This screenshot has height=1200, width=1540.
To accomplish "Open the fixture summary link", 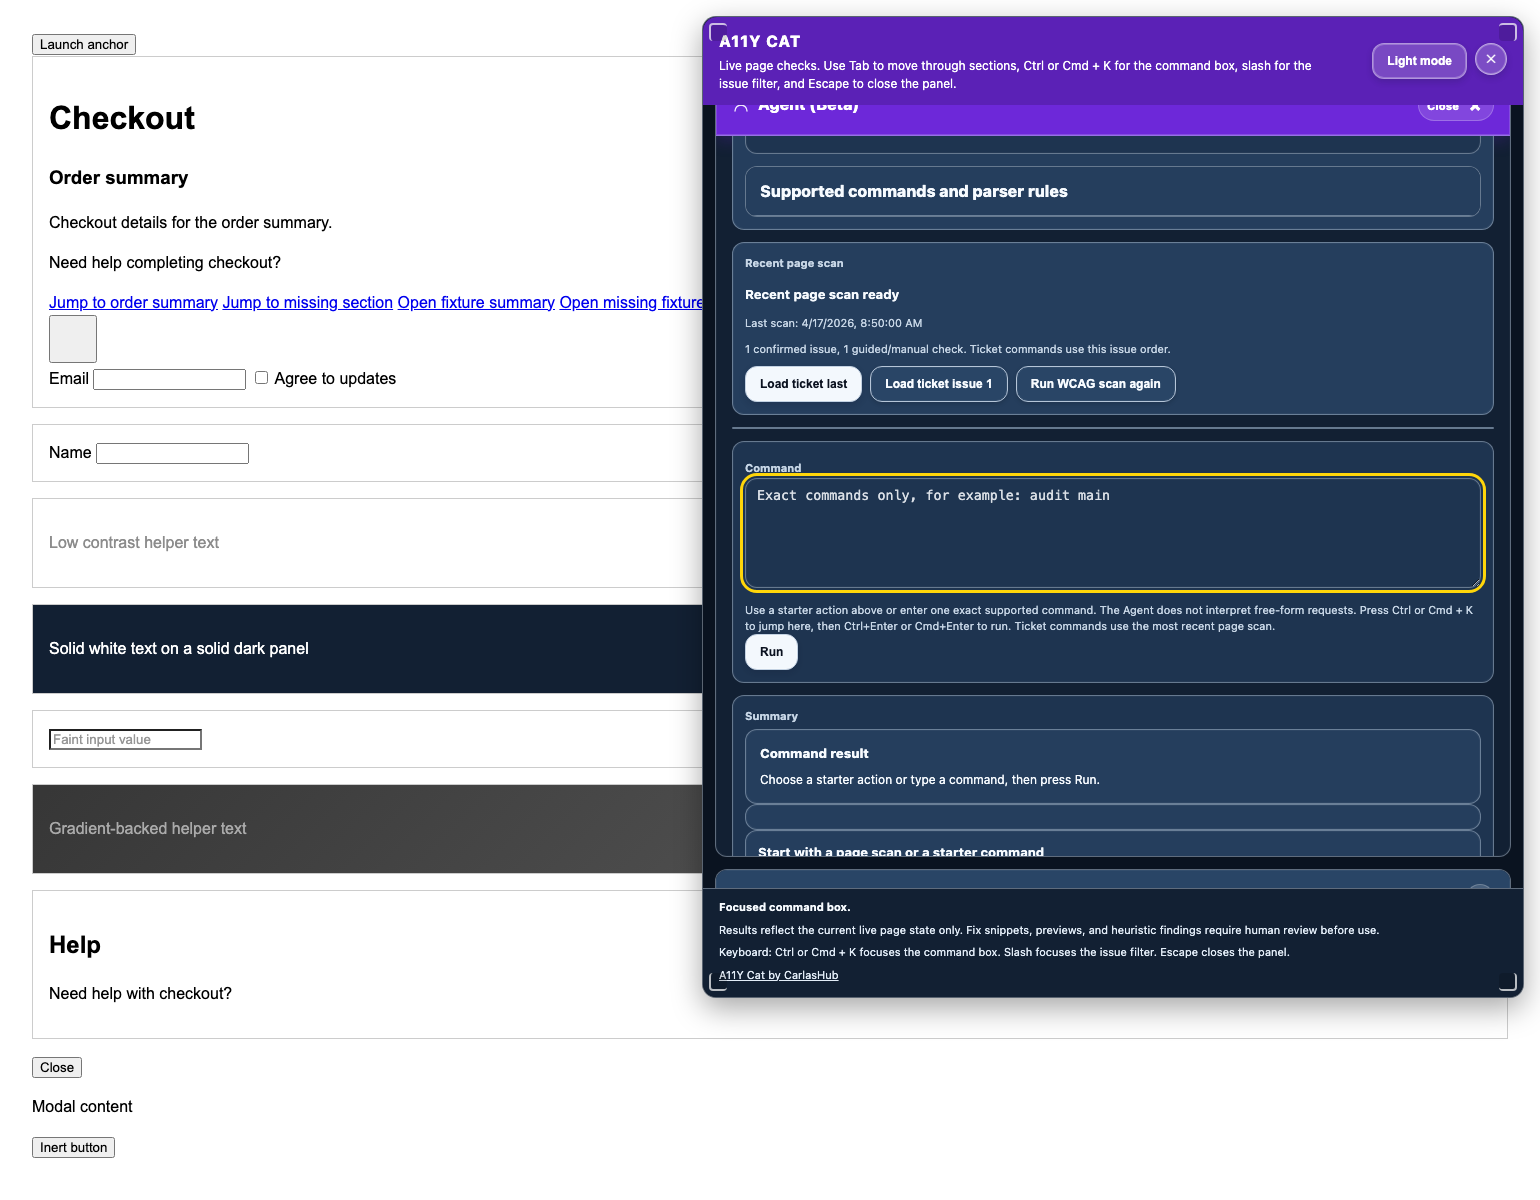I will [476, 303].
